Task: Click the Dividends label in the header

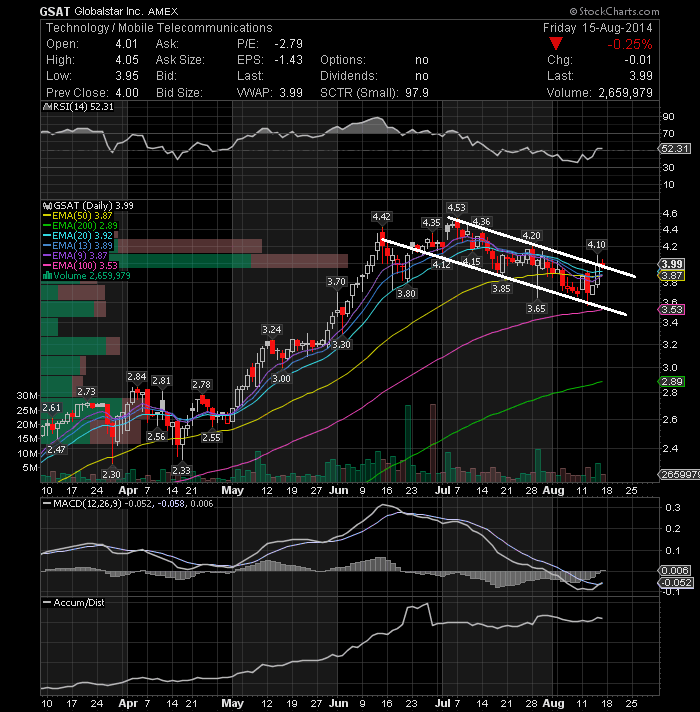Action: pyautogui.click(x=349, y=76)
